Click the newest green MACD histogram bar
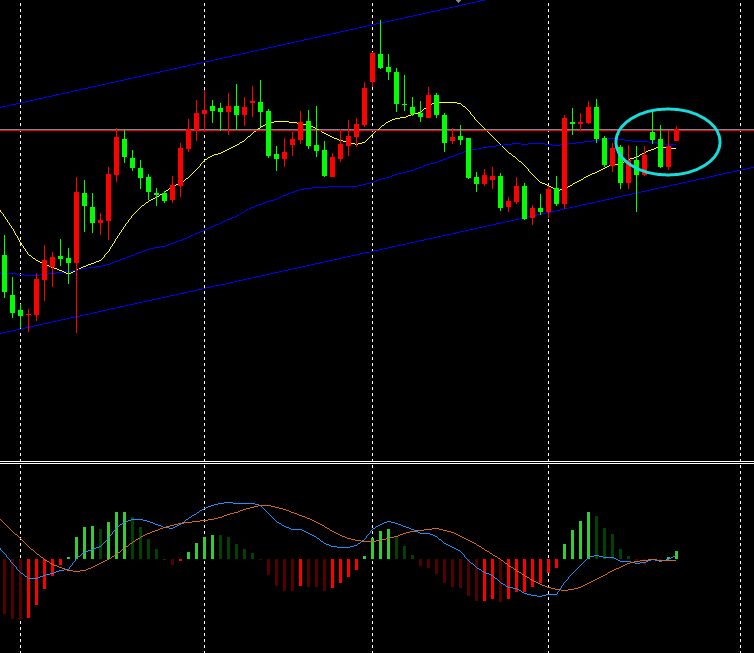The height and width of the screenshot is (653, 754). pos(677,555)
